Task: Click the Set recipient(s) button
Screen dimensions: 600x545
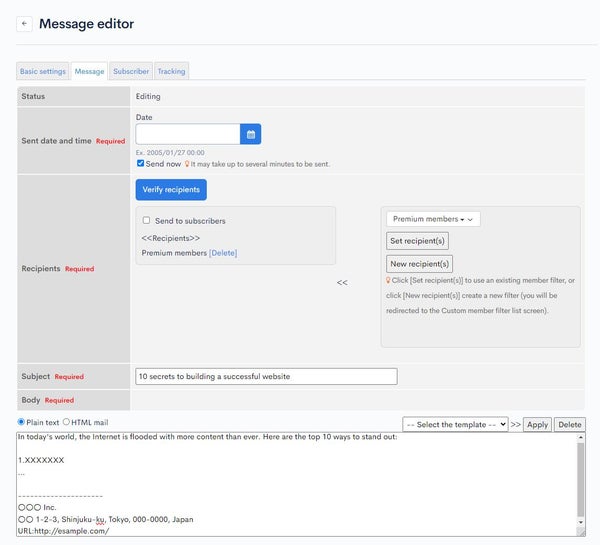Action: (x=417, y=241)
